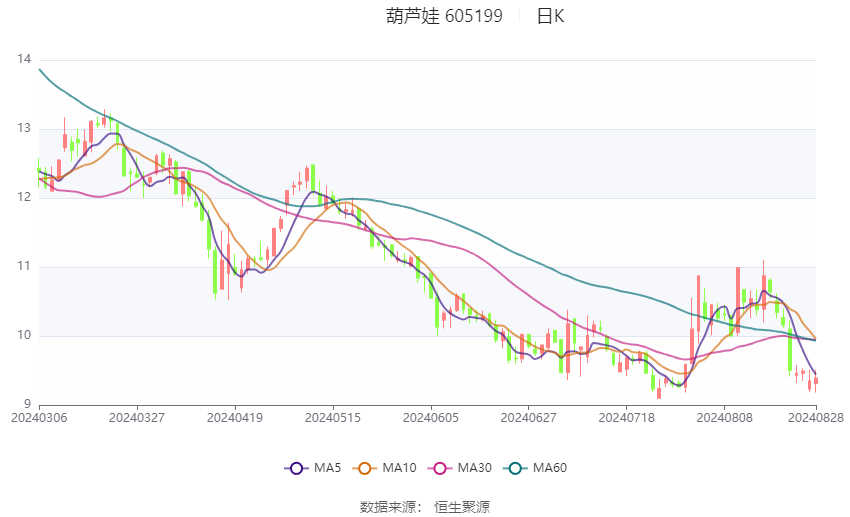Click y-axis value 9
The width and height of the screenshot is (850, 517).
point(28,404)
